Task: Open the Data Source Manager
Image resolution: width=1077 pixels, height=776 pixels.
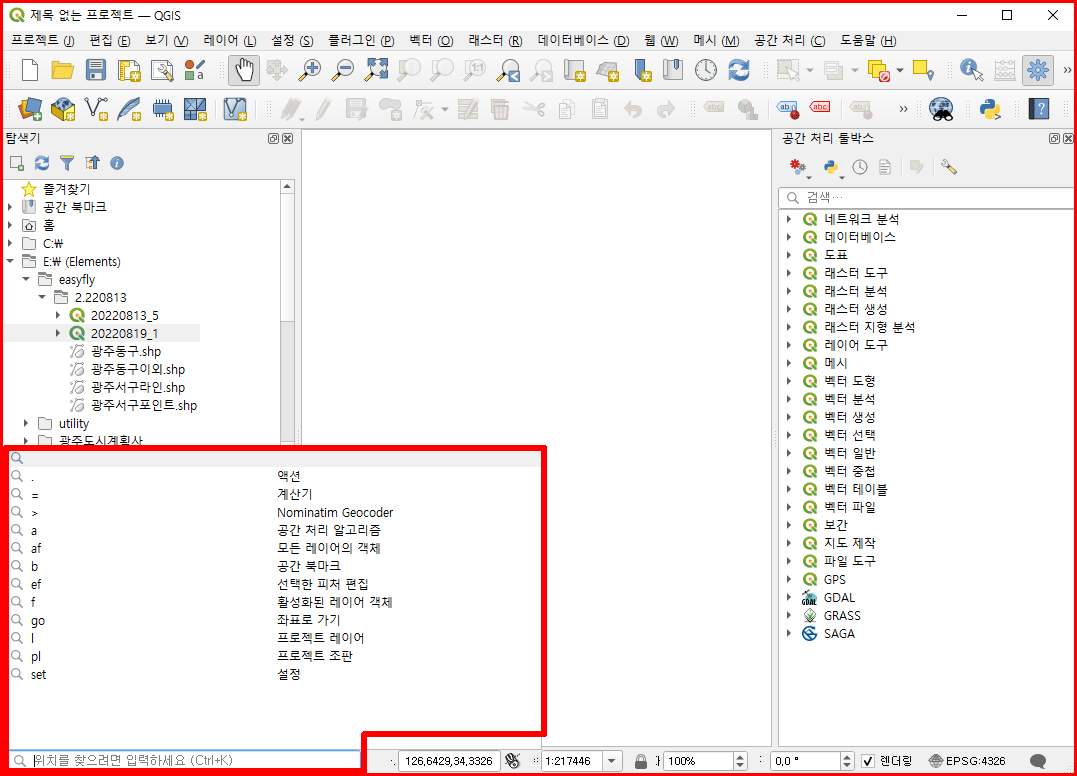Action: 30,109
